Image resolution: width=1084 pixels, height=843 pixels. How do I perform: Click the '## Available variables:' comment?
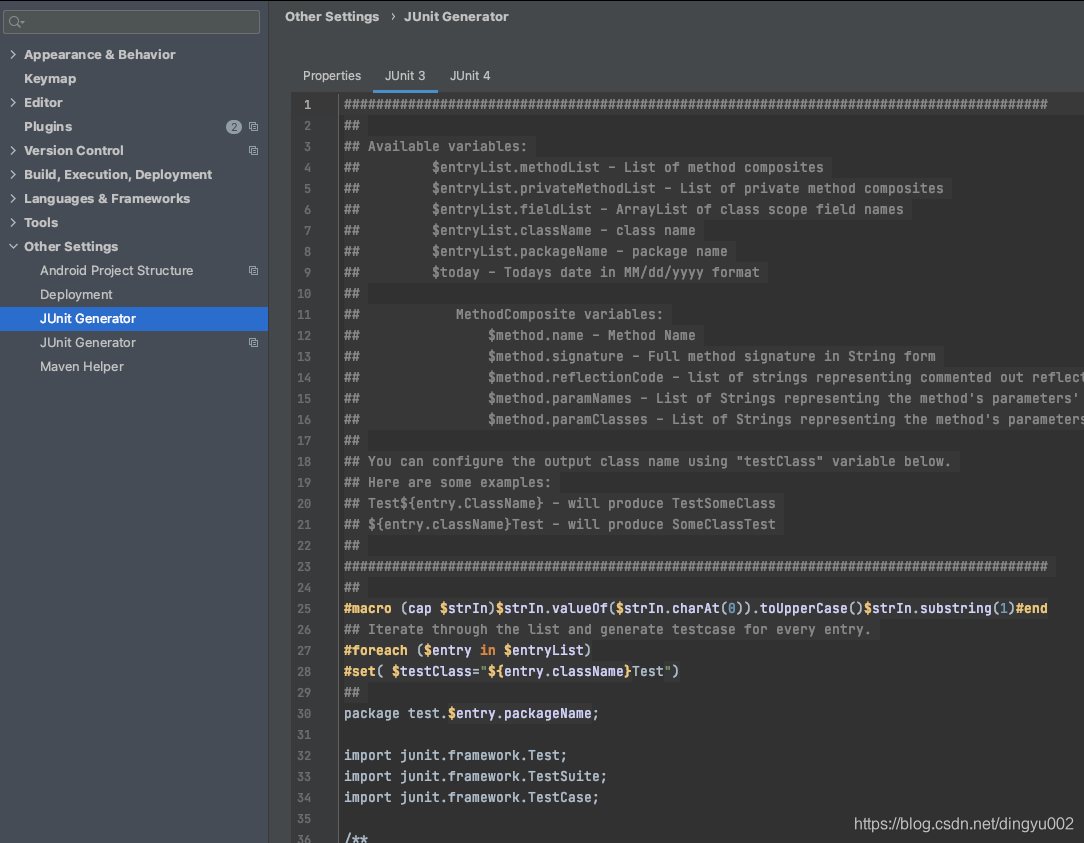click(x=436, y=147)
